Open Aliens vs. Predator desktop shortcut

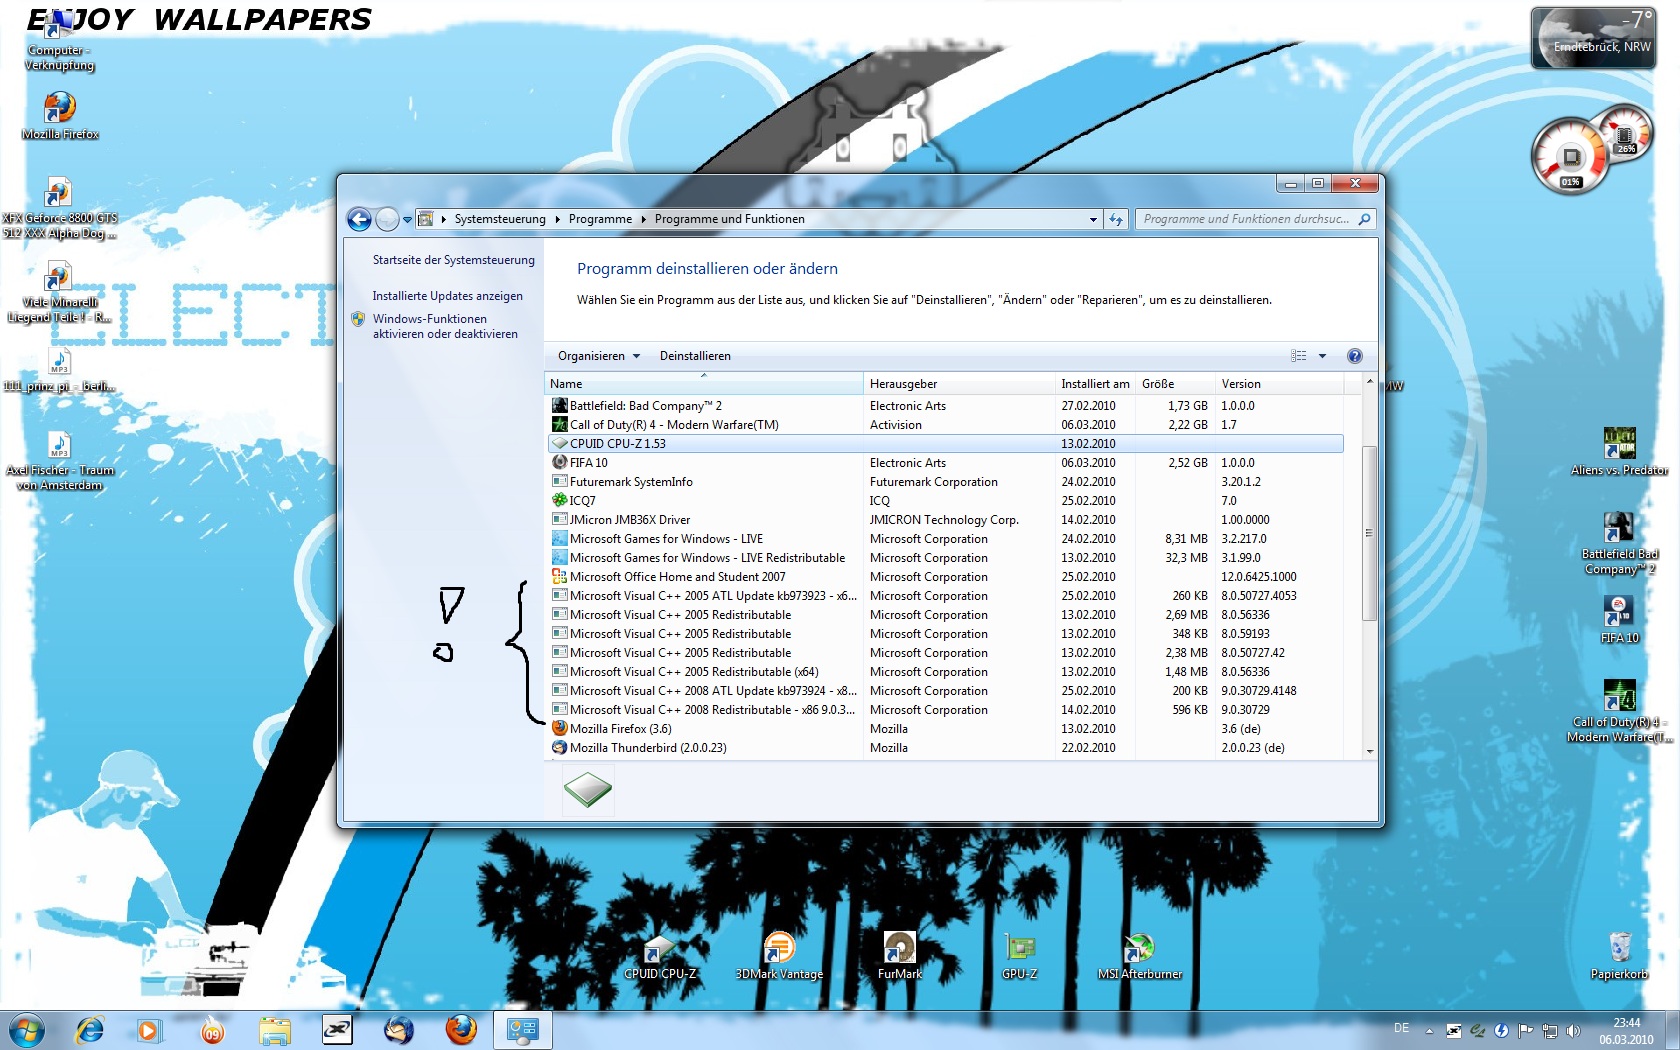coord(1619,450)
